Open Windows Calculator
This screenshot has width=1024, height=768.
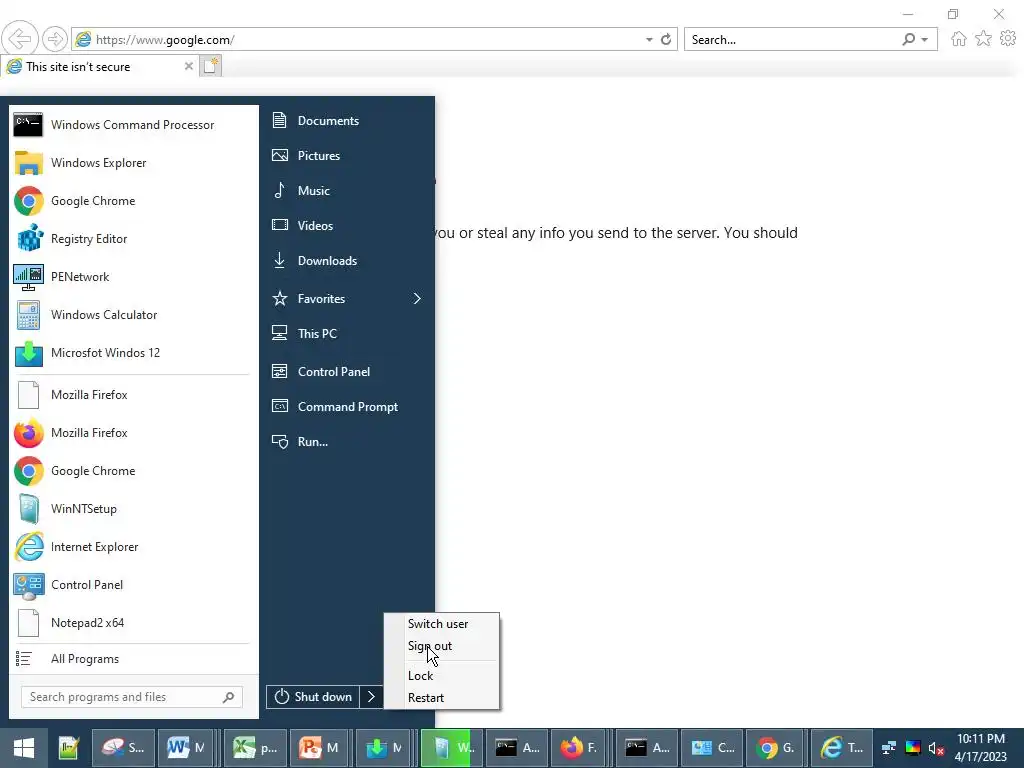tap(134, 314)
